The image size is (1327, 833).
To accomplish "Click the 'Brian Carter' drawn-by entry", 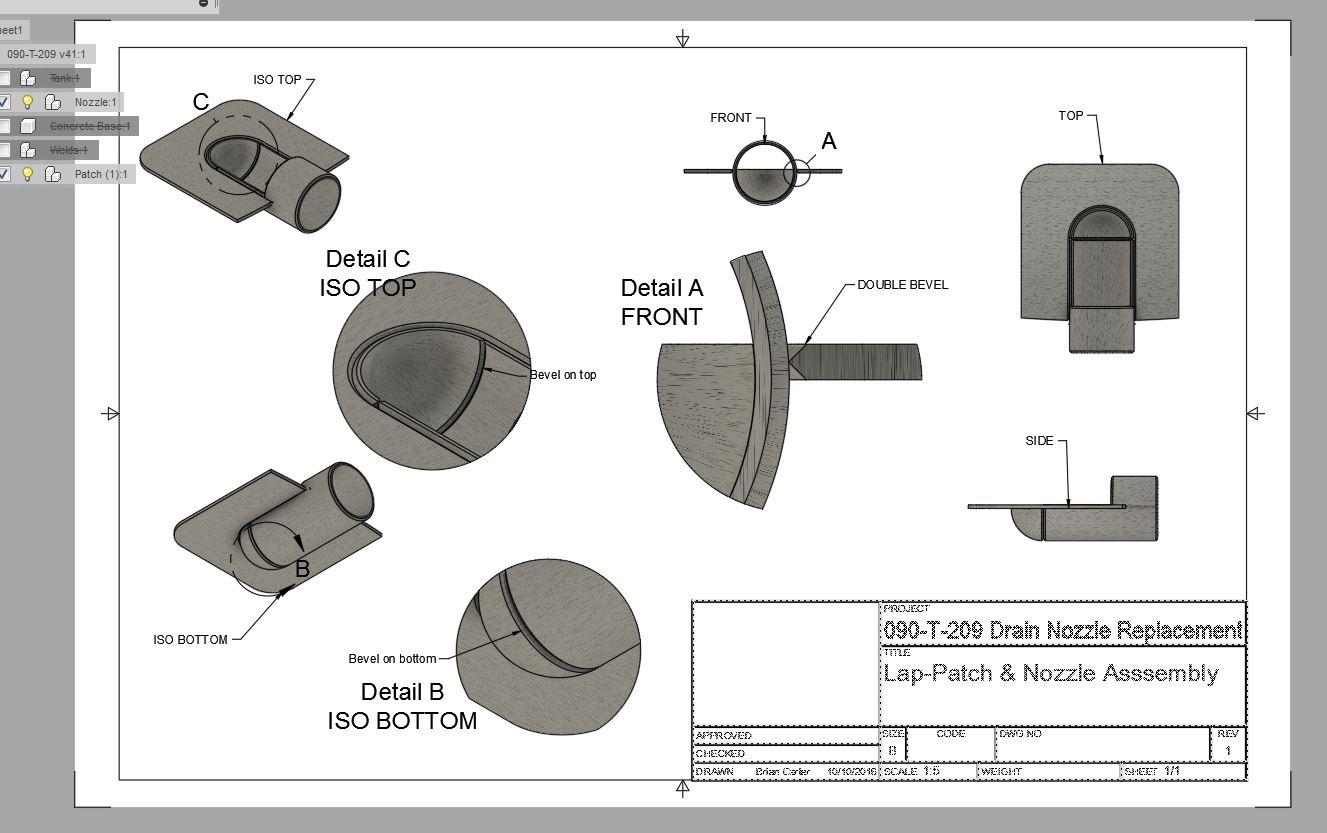I will 783,772.
